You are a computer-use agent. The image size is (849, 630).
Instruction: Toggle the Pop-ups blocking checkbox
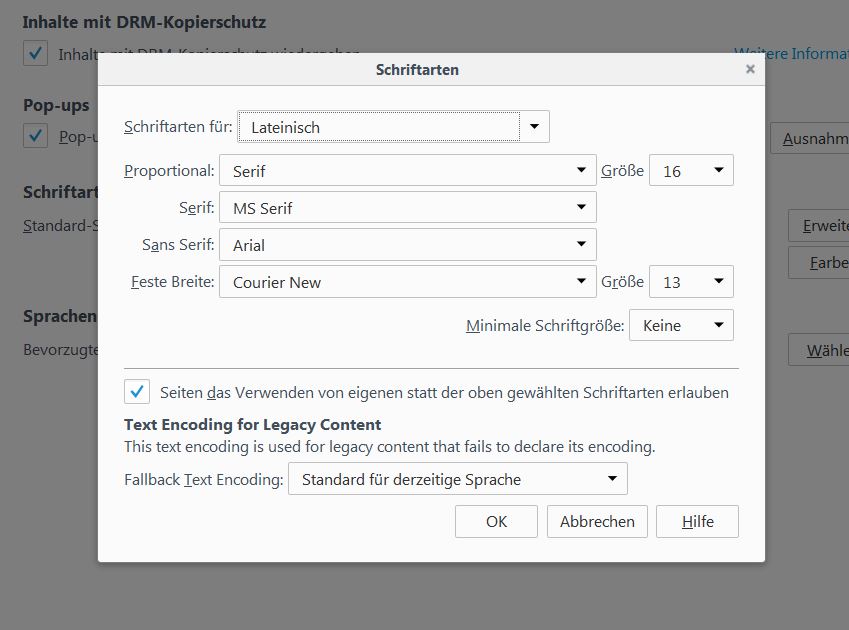click(x=36, y=136)
